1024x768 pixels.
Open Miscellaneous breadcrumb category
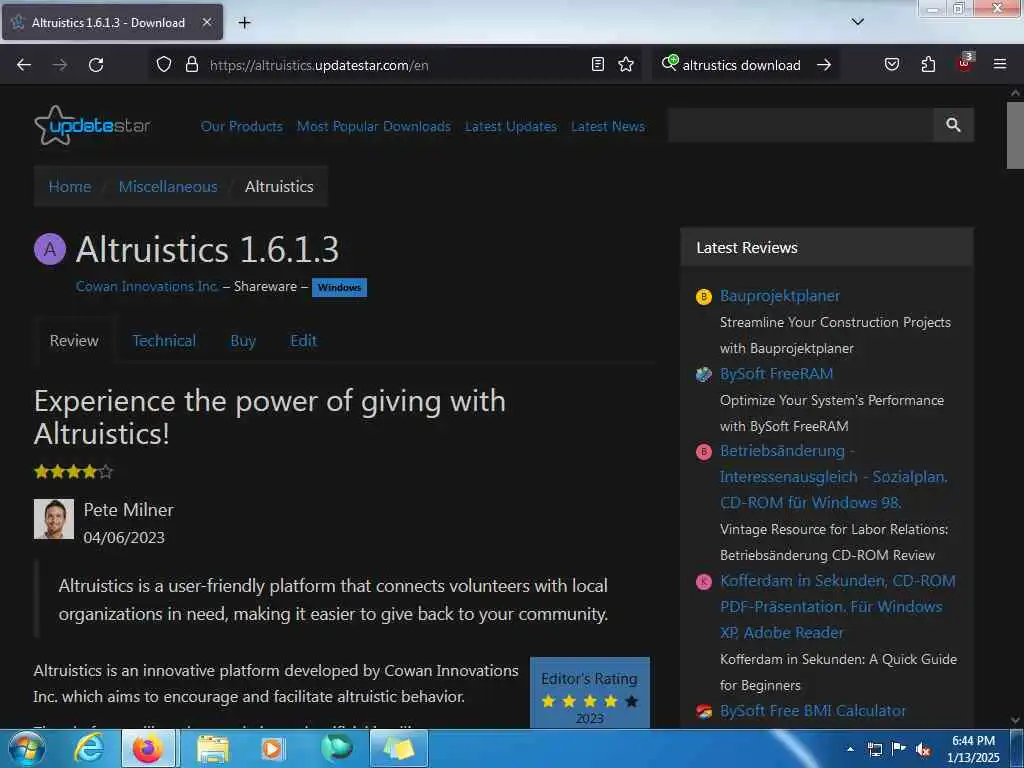tap(168, 186)
